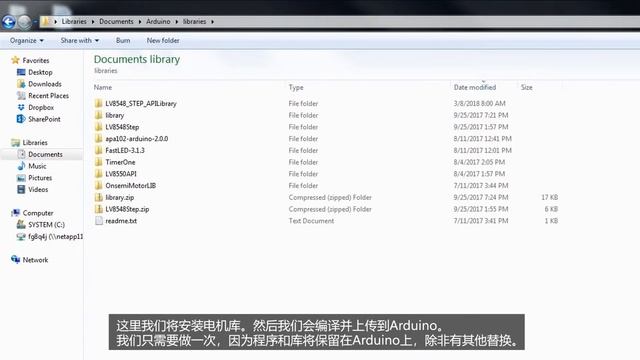Viewport: 640px width, 360px height.
Task: Select Favorites label in navigation pane
Action: click(36, 60)
